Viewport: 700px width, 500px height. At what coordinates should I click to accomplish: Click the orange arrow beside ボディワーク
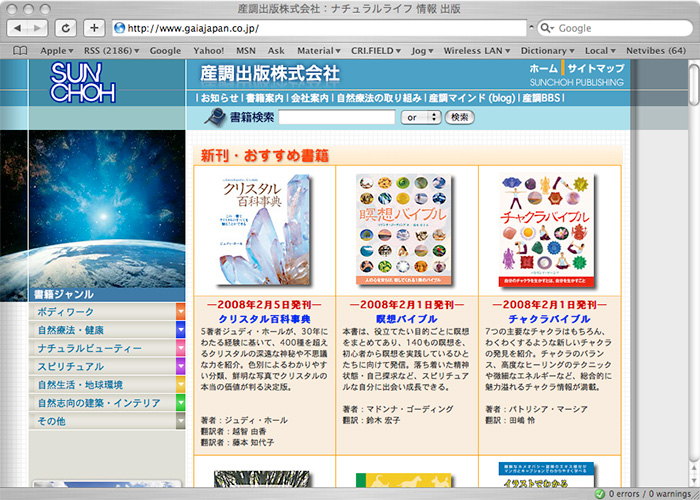coord(180,312)
